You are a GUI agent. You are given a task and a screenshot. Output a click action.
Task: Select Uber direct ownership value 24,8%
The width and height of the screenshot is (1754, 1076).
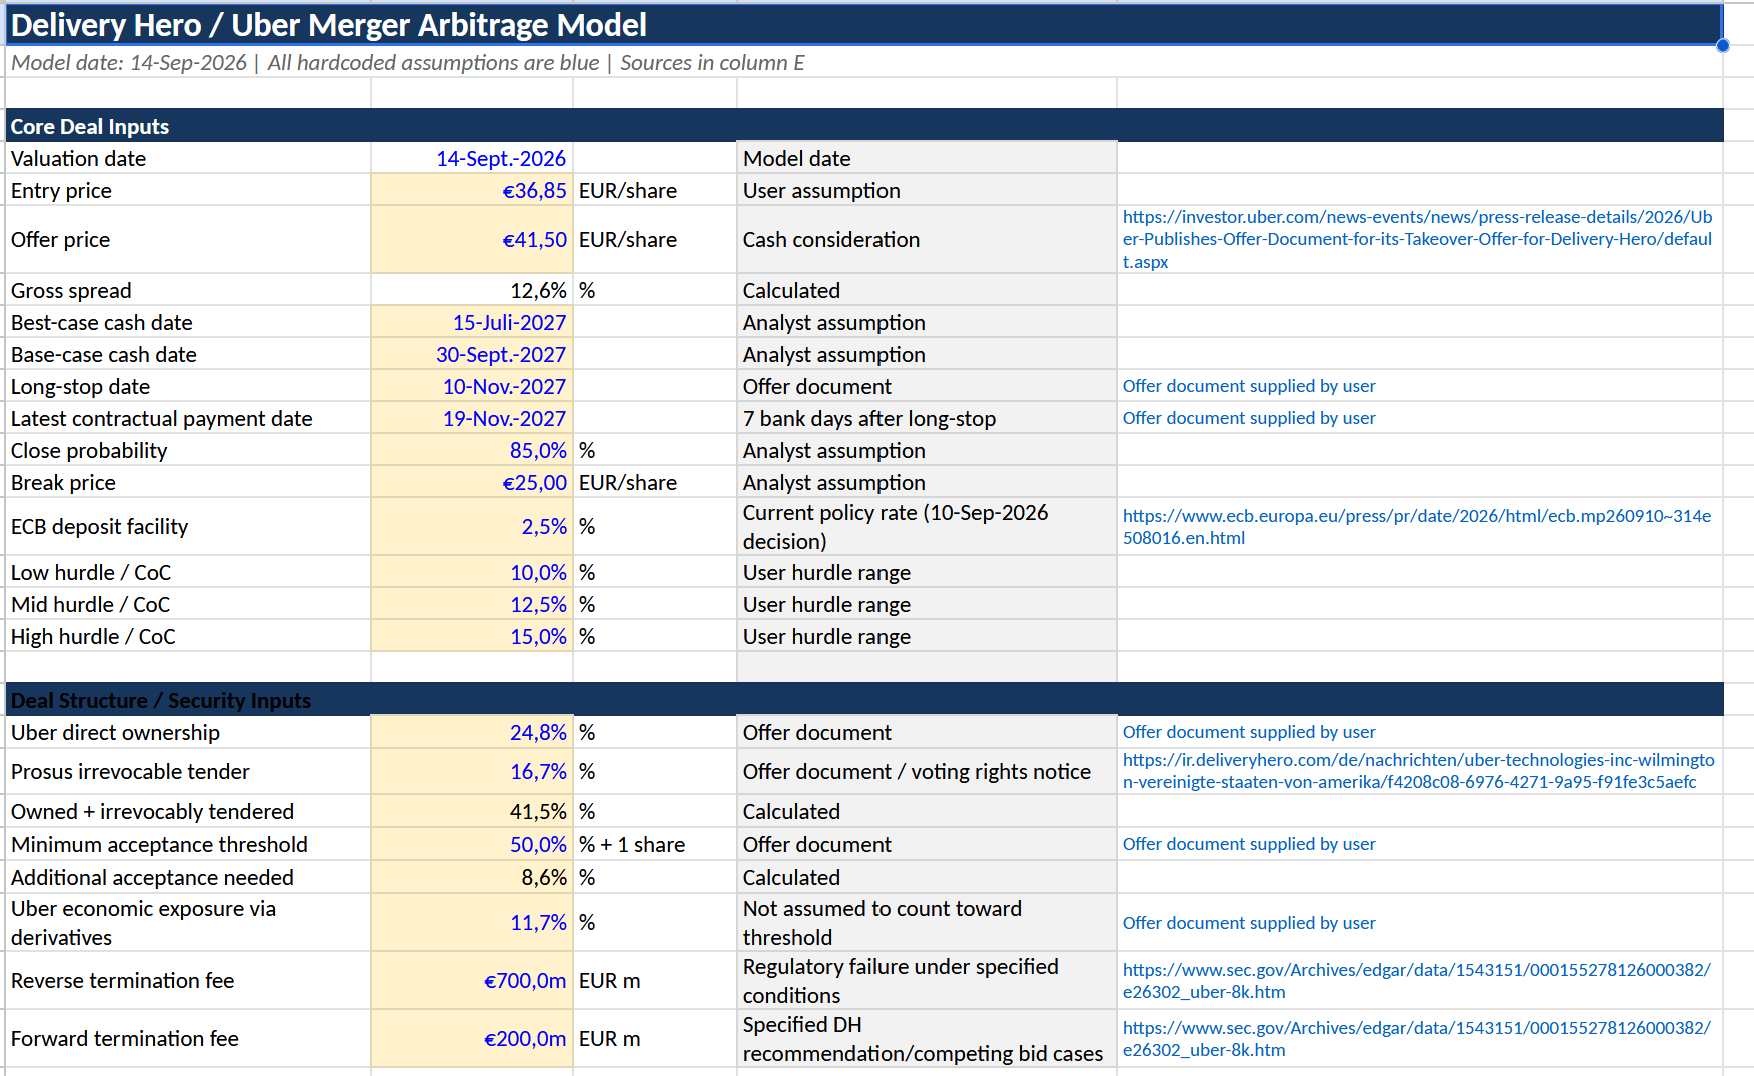coord(472,732)
